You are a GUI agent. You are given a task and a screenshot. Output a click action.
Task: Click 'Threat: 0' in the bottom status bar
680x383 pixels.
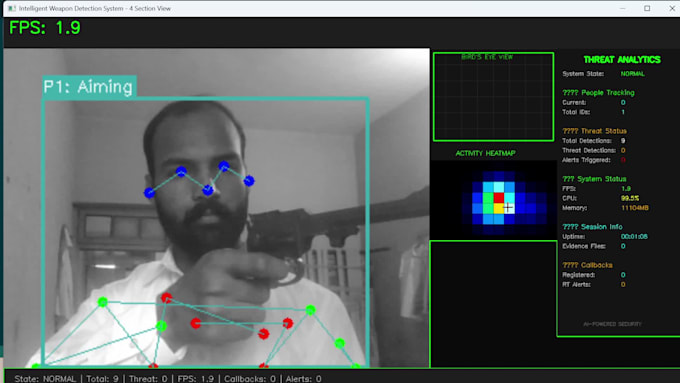(x=148, y=378)
